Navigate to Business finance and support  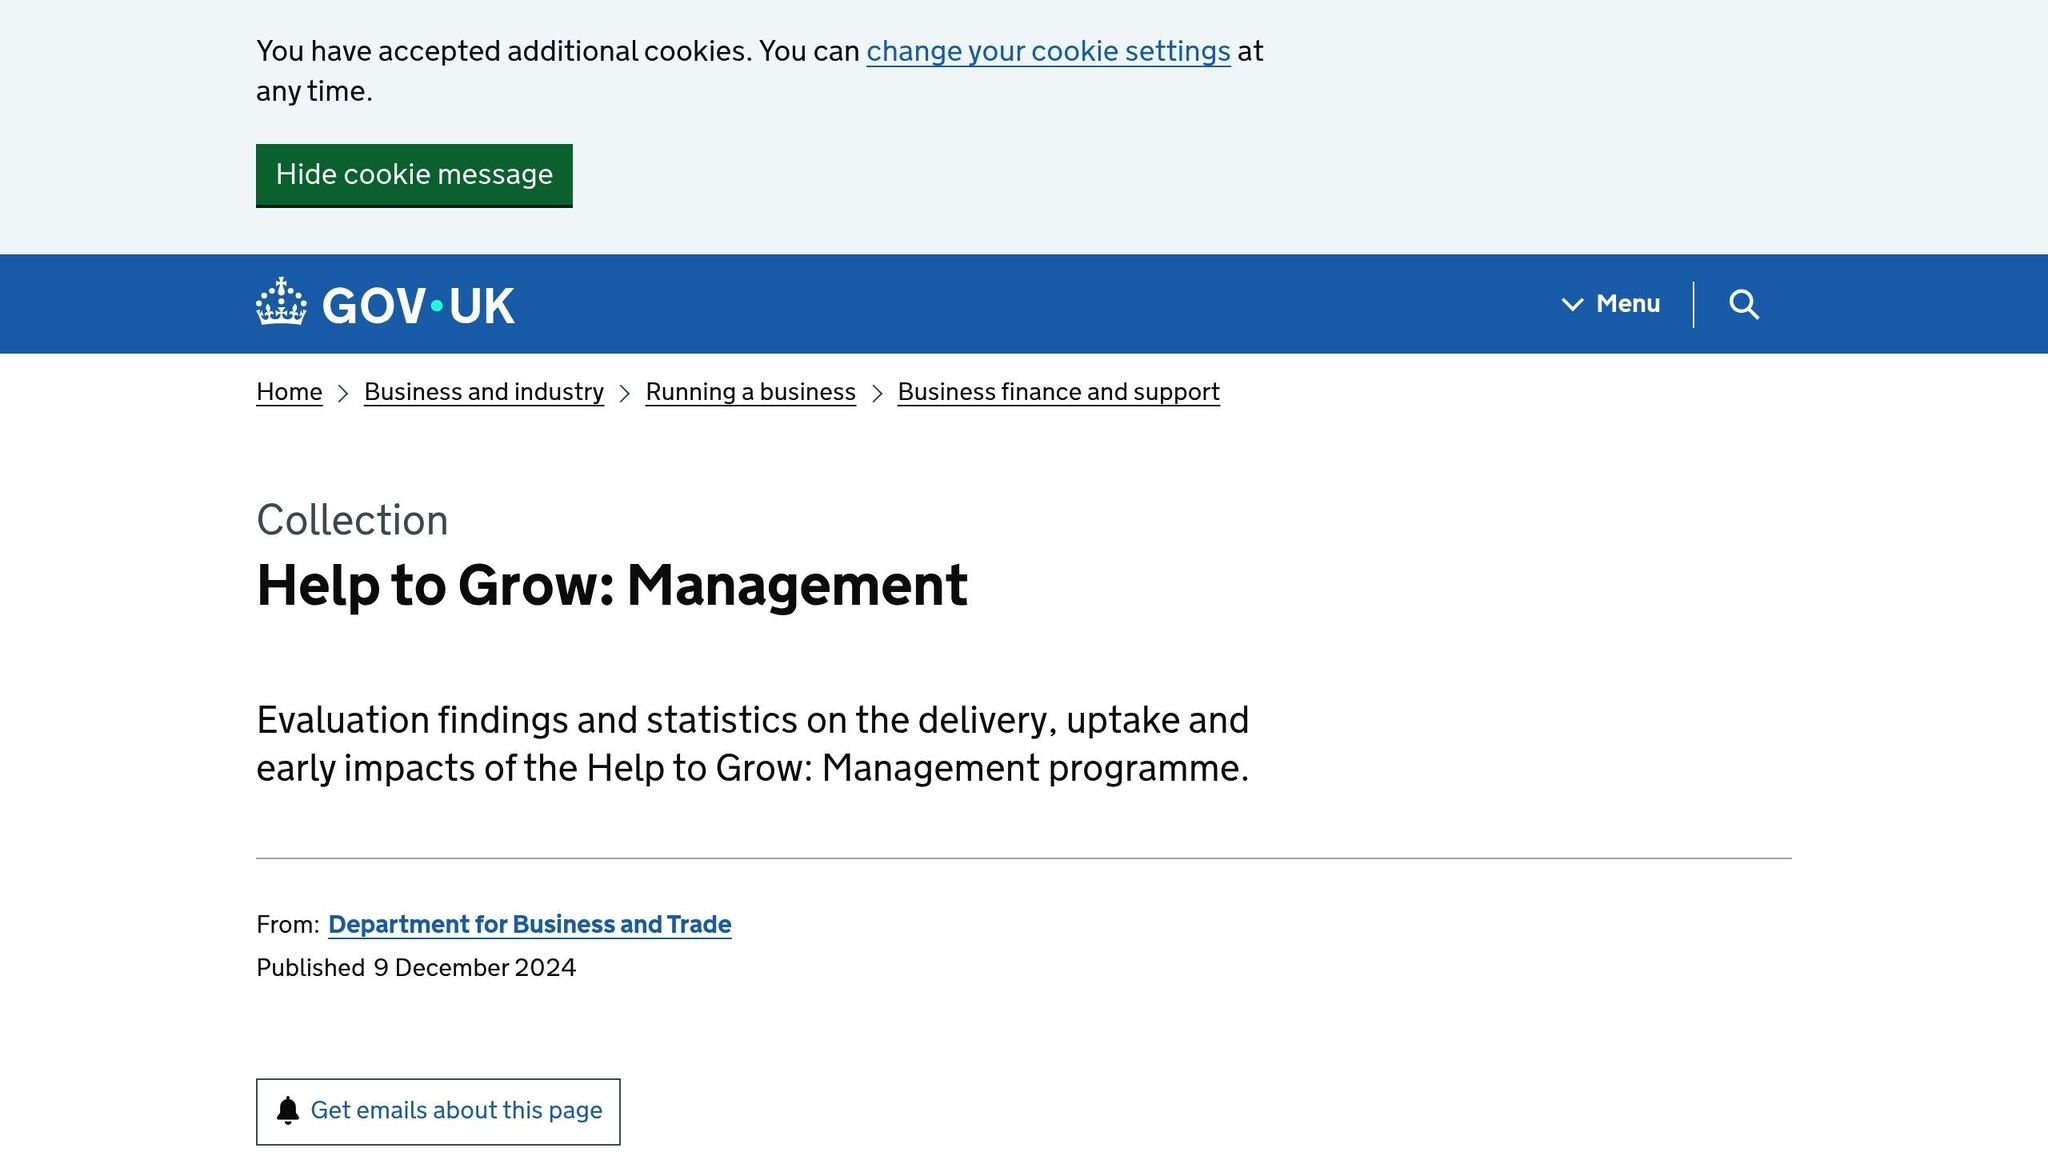point(1058,392)
